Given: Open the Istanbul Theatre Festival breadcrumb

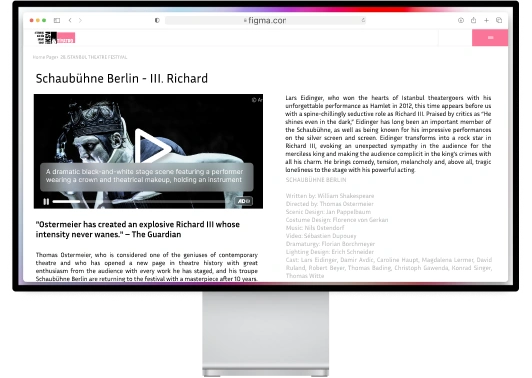Looking at the screenshot, I should [94, 57].
